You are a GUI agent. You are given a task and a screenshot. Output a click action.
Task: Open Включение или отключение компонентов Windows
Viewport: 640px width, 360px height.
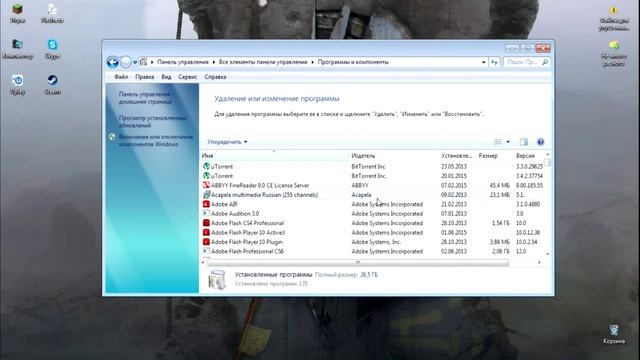[156, 140]
